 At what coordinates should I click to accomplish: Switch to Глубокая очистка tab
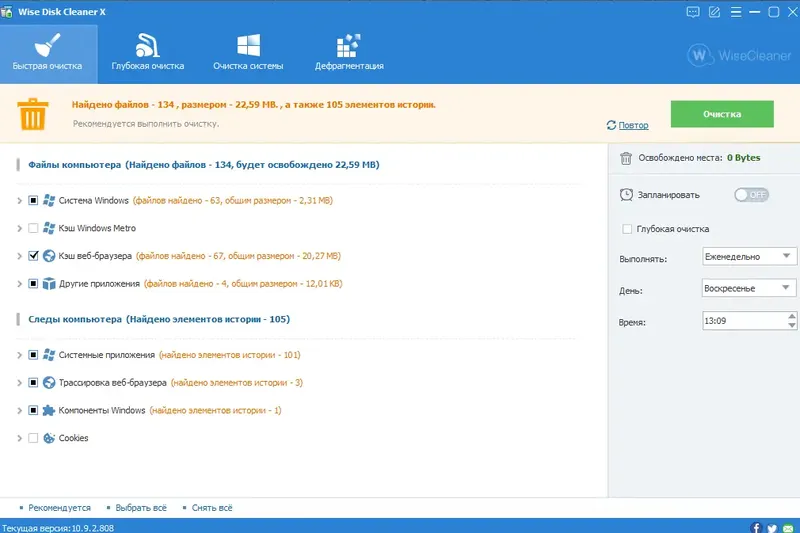click(x=148, y=54)
